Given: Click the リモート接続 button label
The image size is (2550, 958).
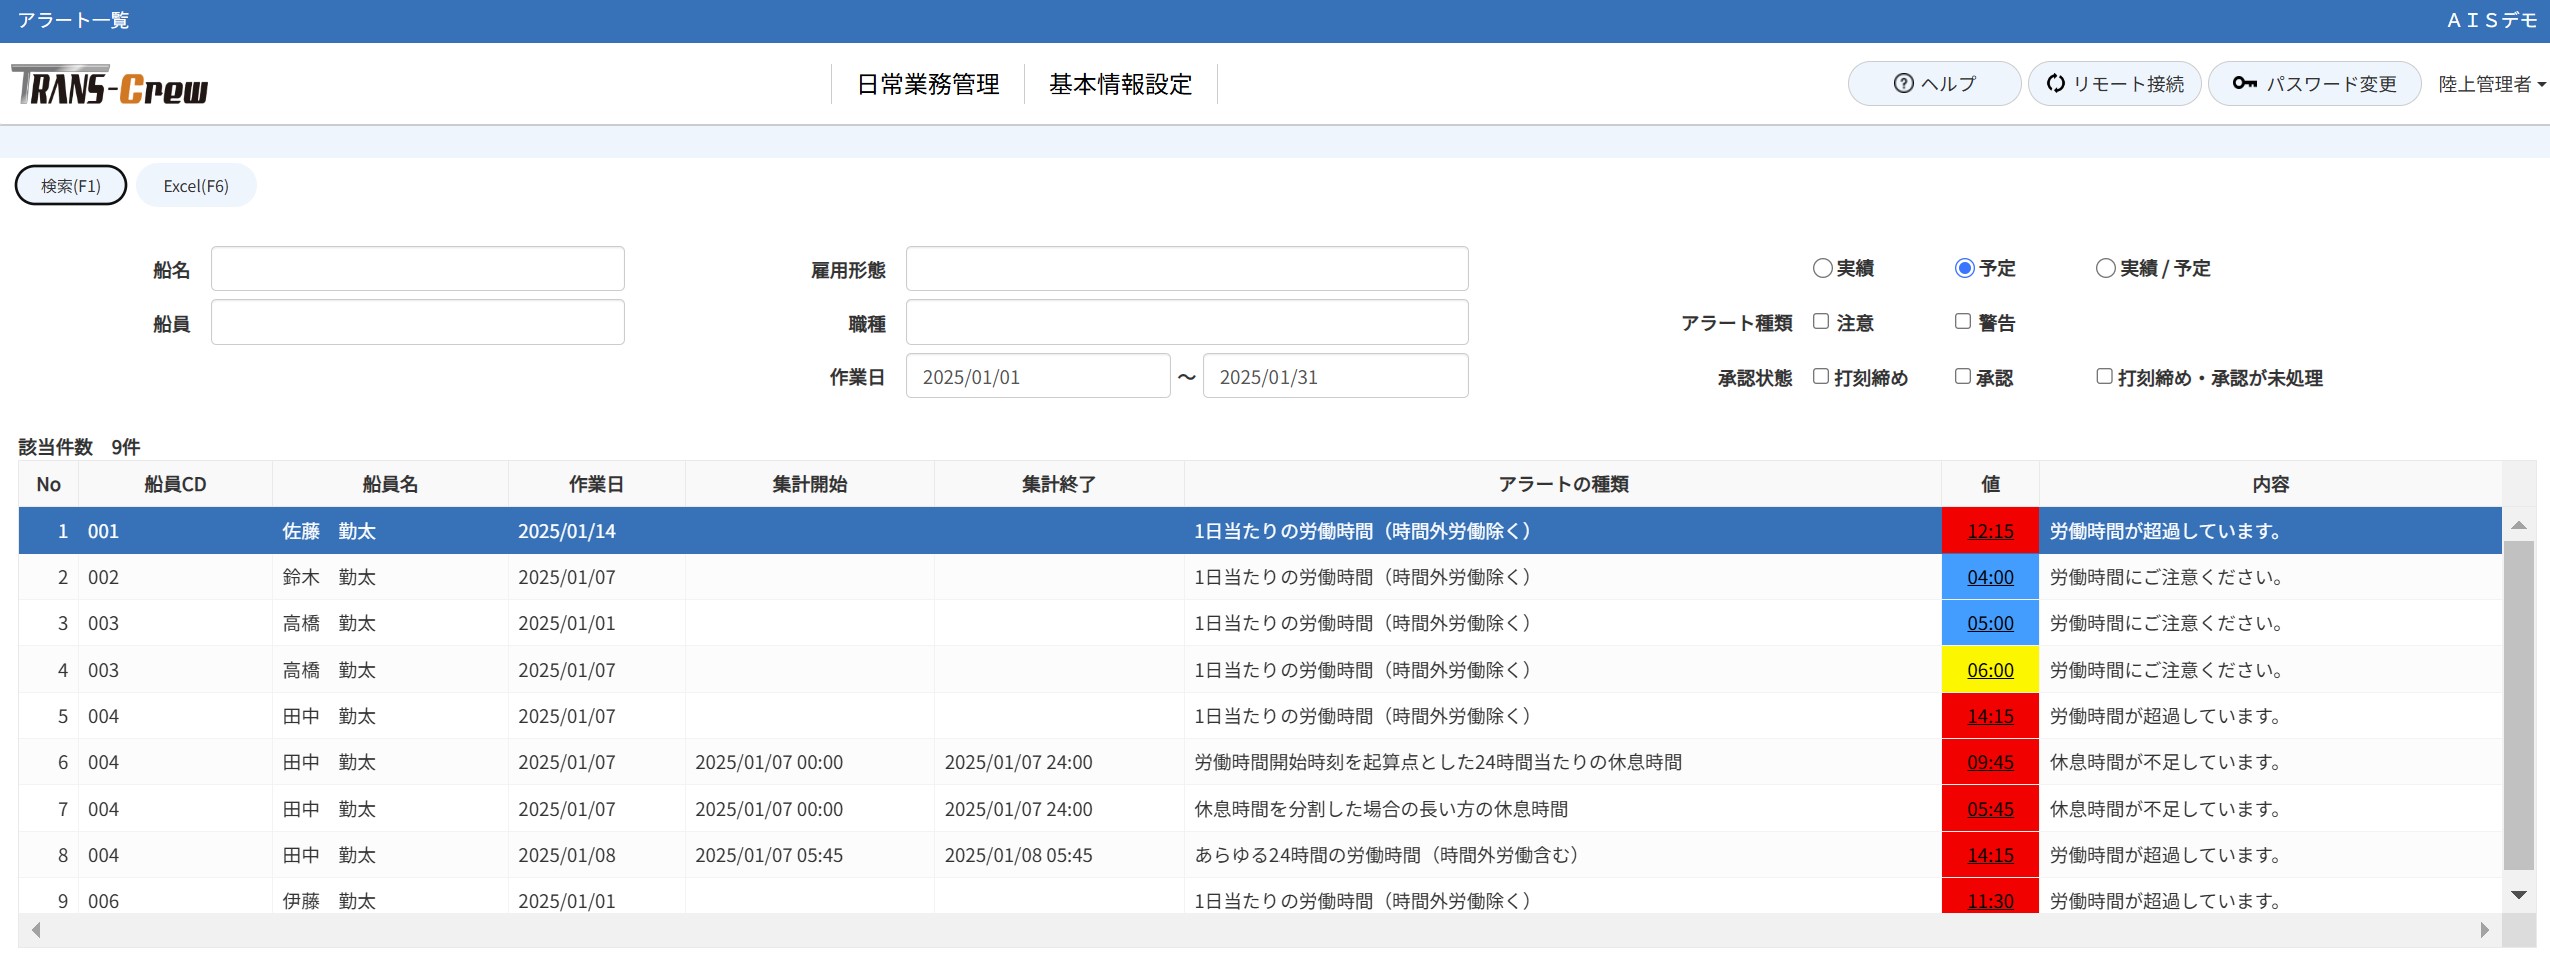Looking at the screenshot, I should (2128, 84).
